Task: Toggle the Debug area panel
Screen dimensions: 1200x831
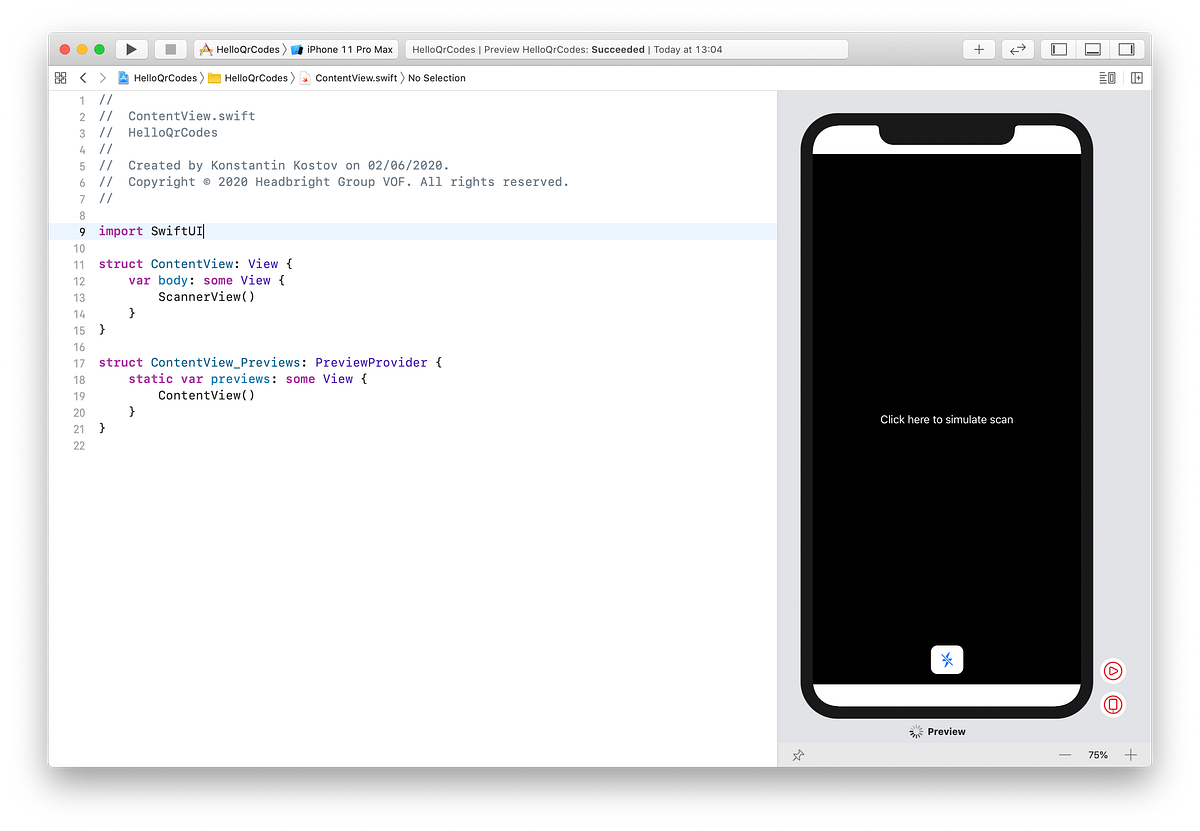Action: 1092,48
